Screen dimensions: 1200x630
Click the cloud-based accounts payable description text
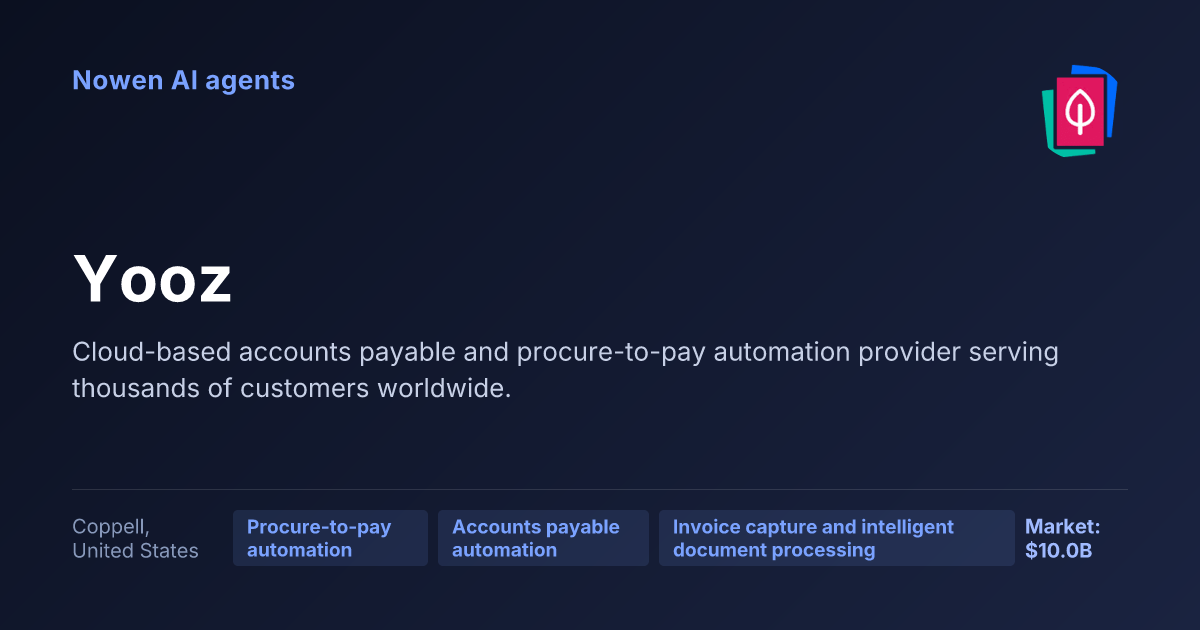click(565, 370)
